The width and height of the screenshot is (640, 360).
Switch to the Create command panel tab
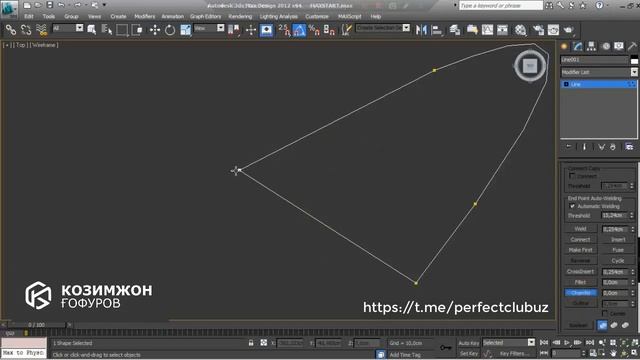pyautogui.click(x=564, y=46)
